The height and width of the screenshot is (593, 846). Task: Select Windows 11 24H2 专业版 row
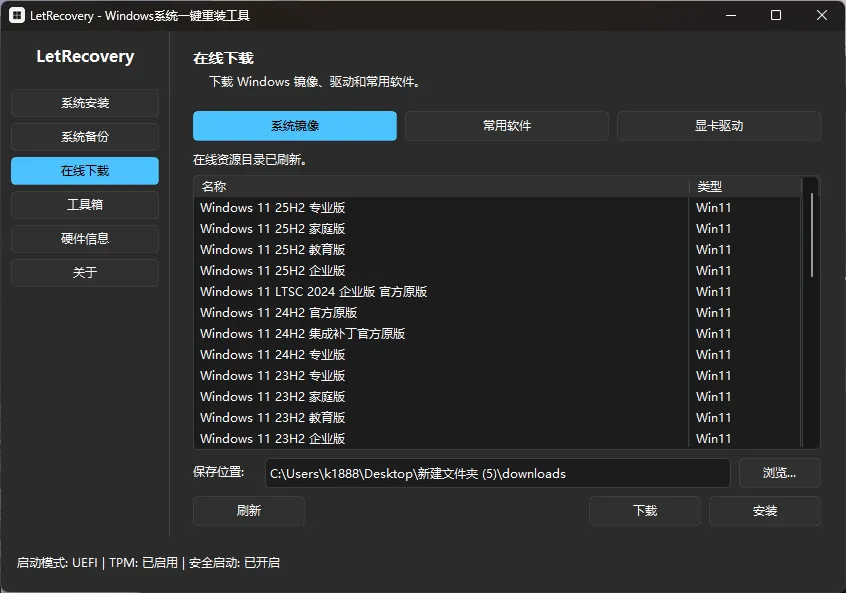click(x=497, y=355)
